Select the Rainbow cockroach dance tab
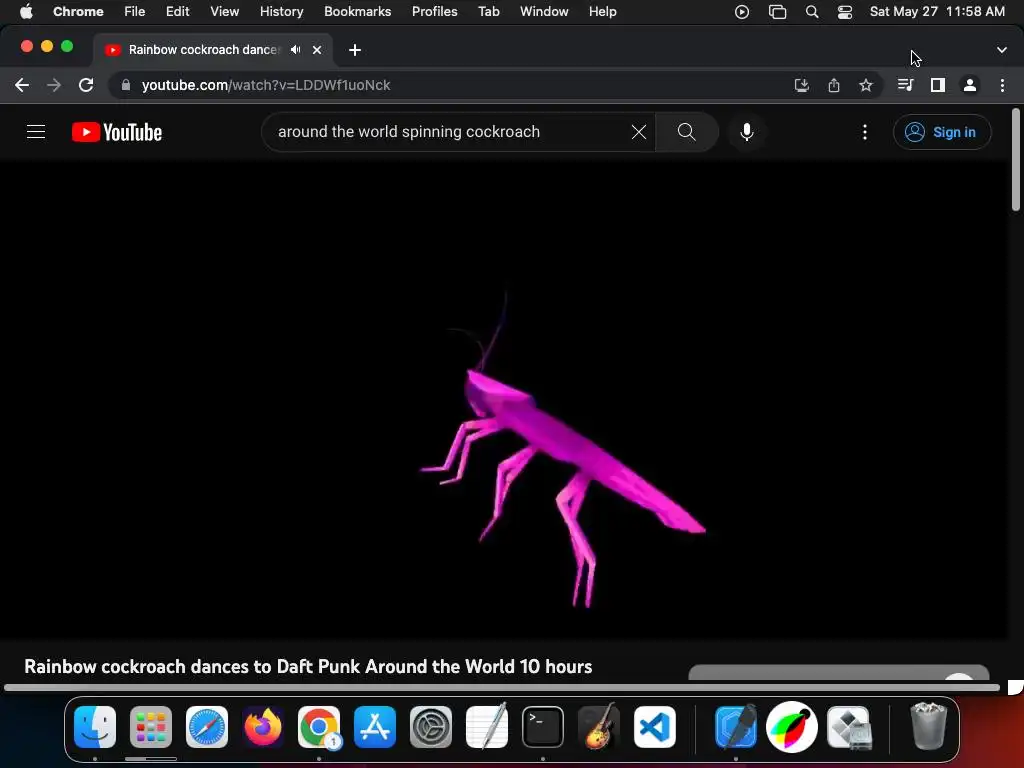This screenshot has width=1024, height=768. tap(203, 50)
